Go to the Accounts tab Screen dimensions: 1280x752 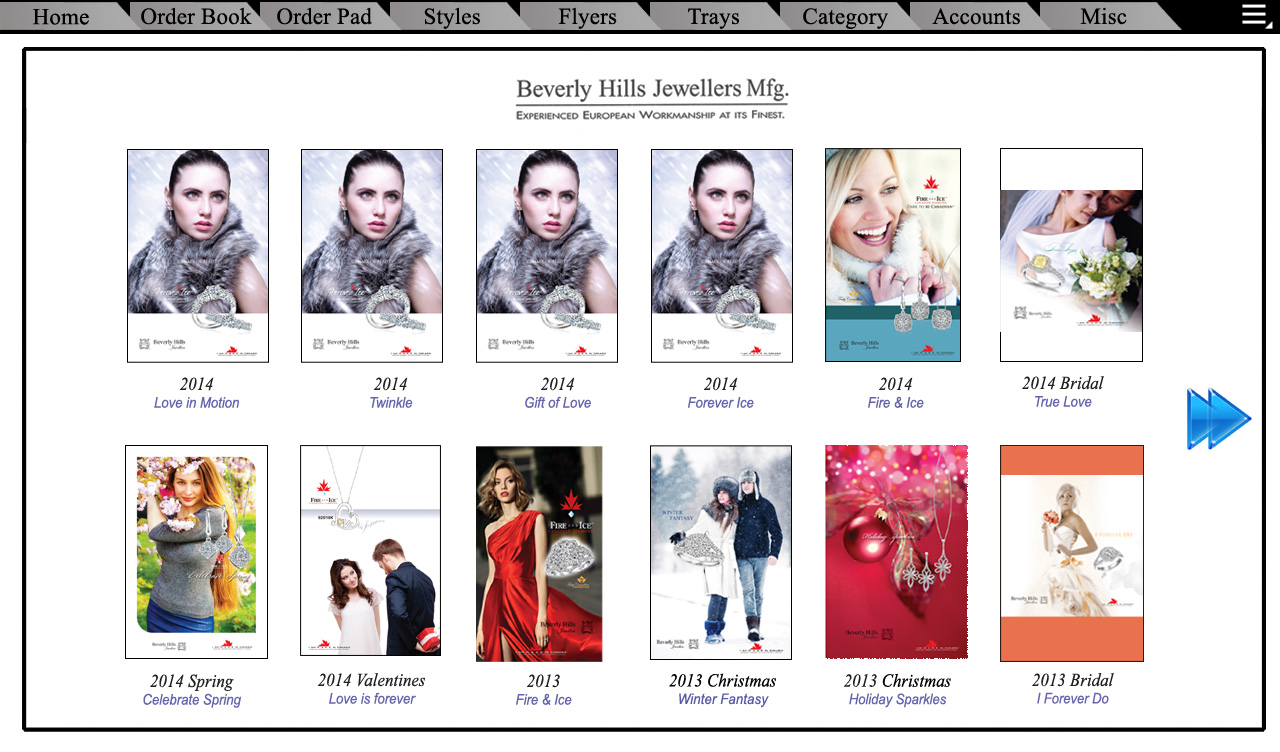coord(977,16)
